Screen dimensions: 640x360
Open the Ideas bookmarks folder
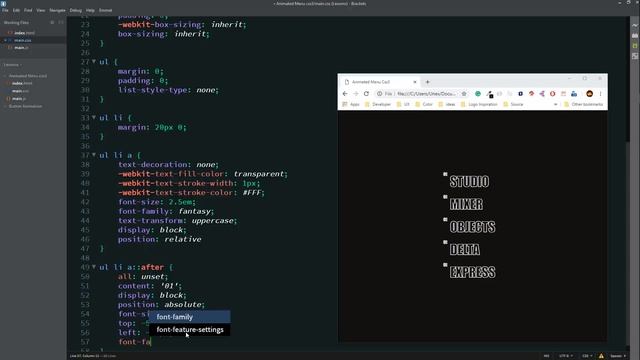[x=447, y=104]
